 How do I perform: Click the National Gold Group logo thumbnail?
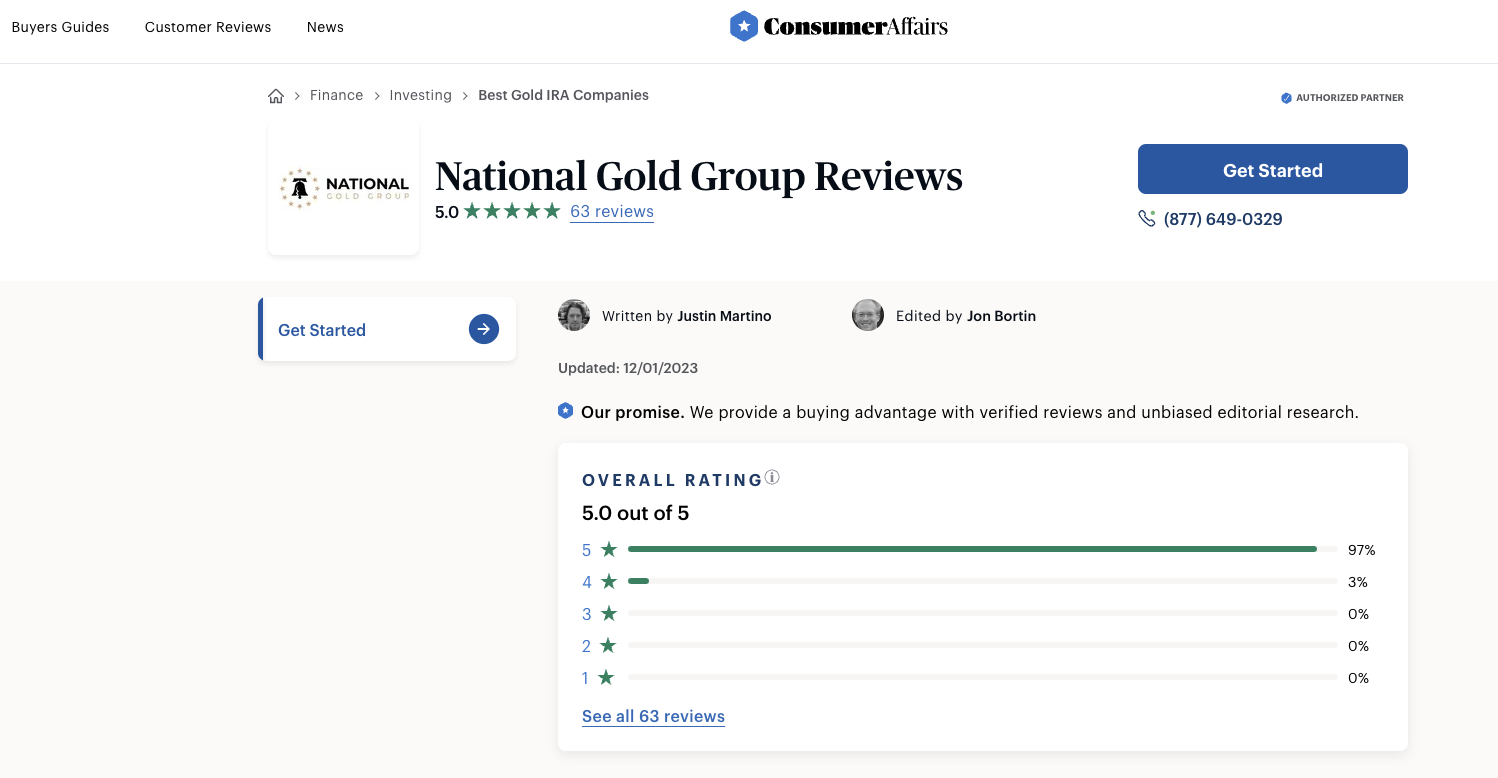click(344, 188)
